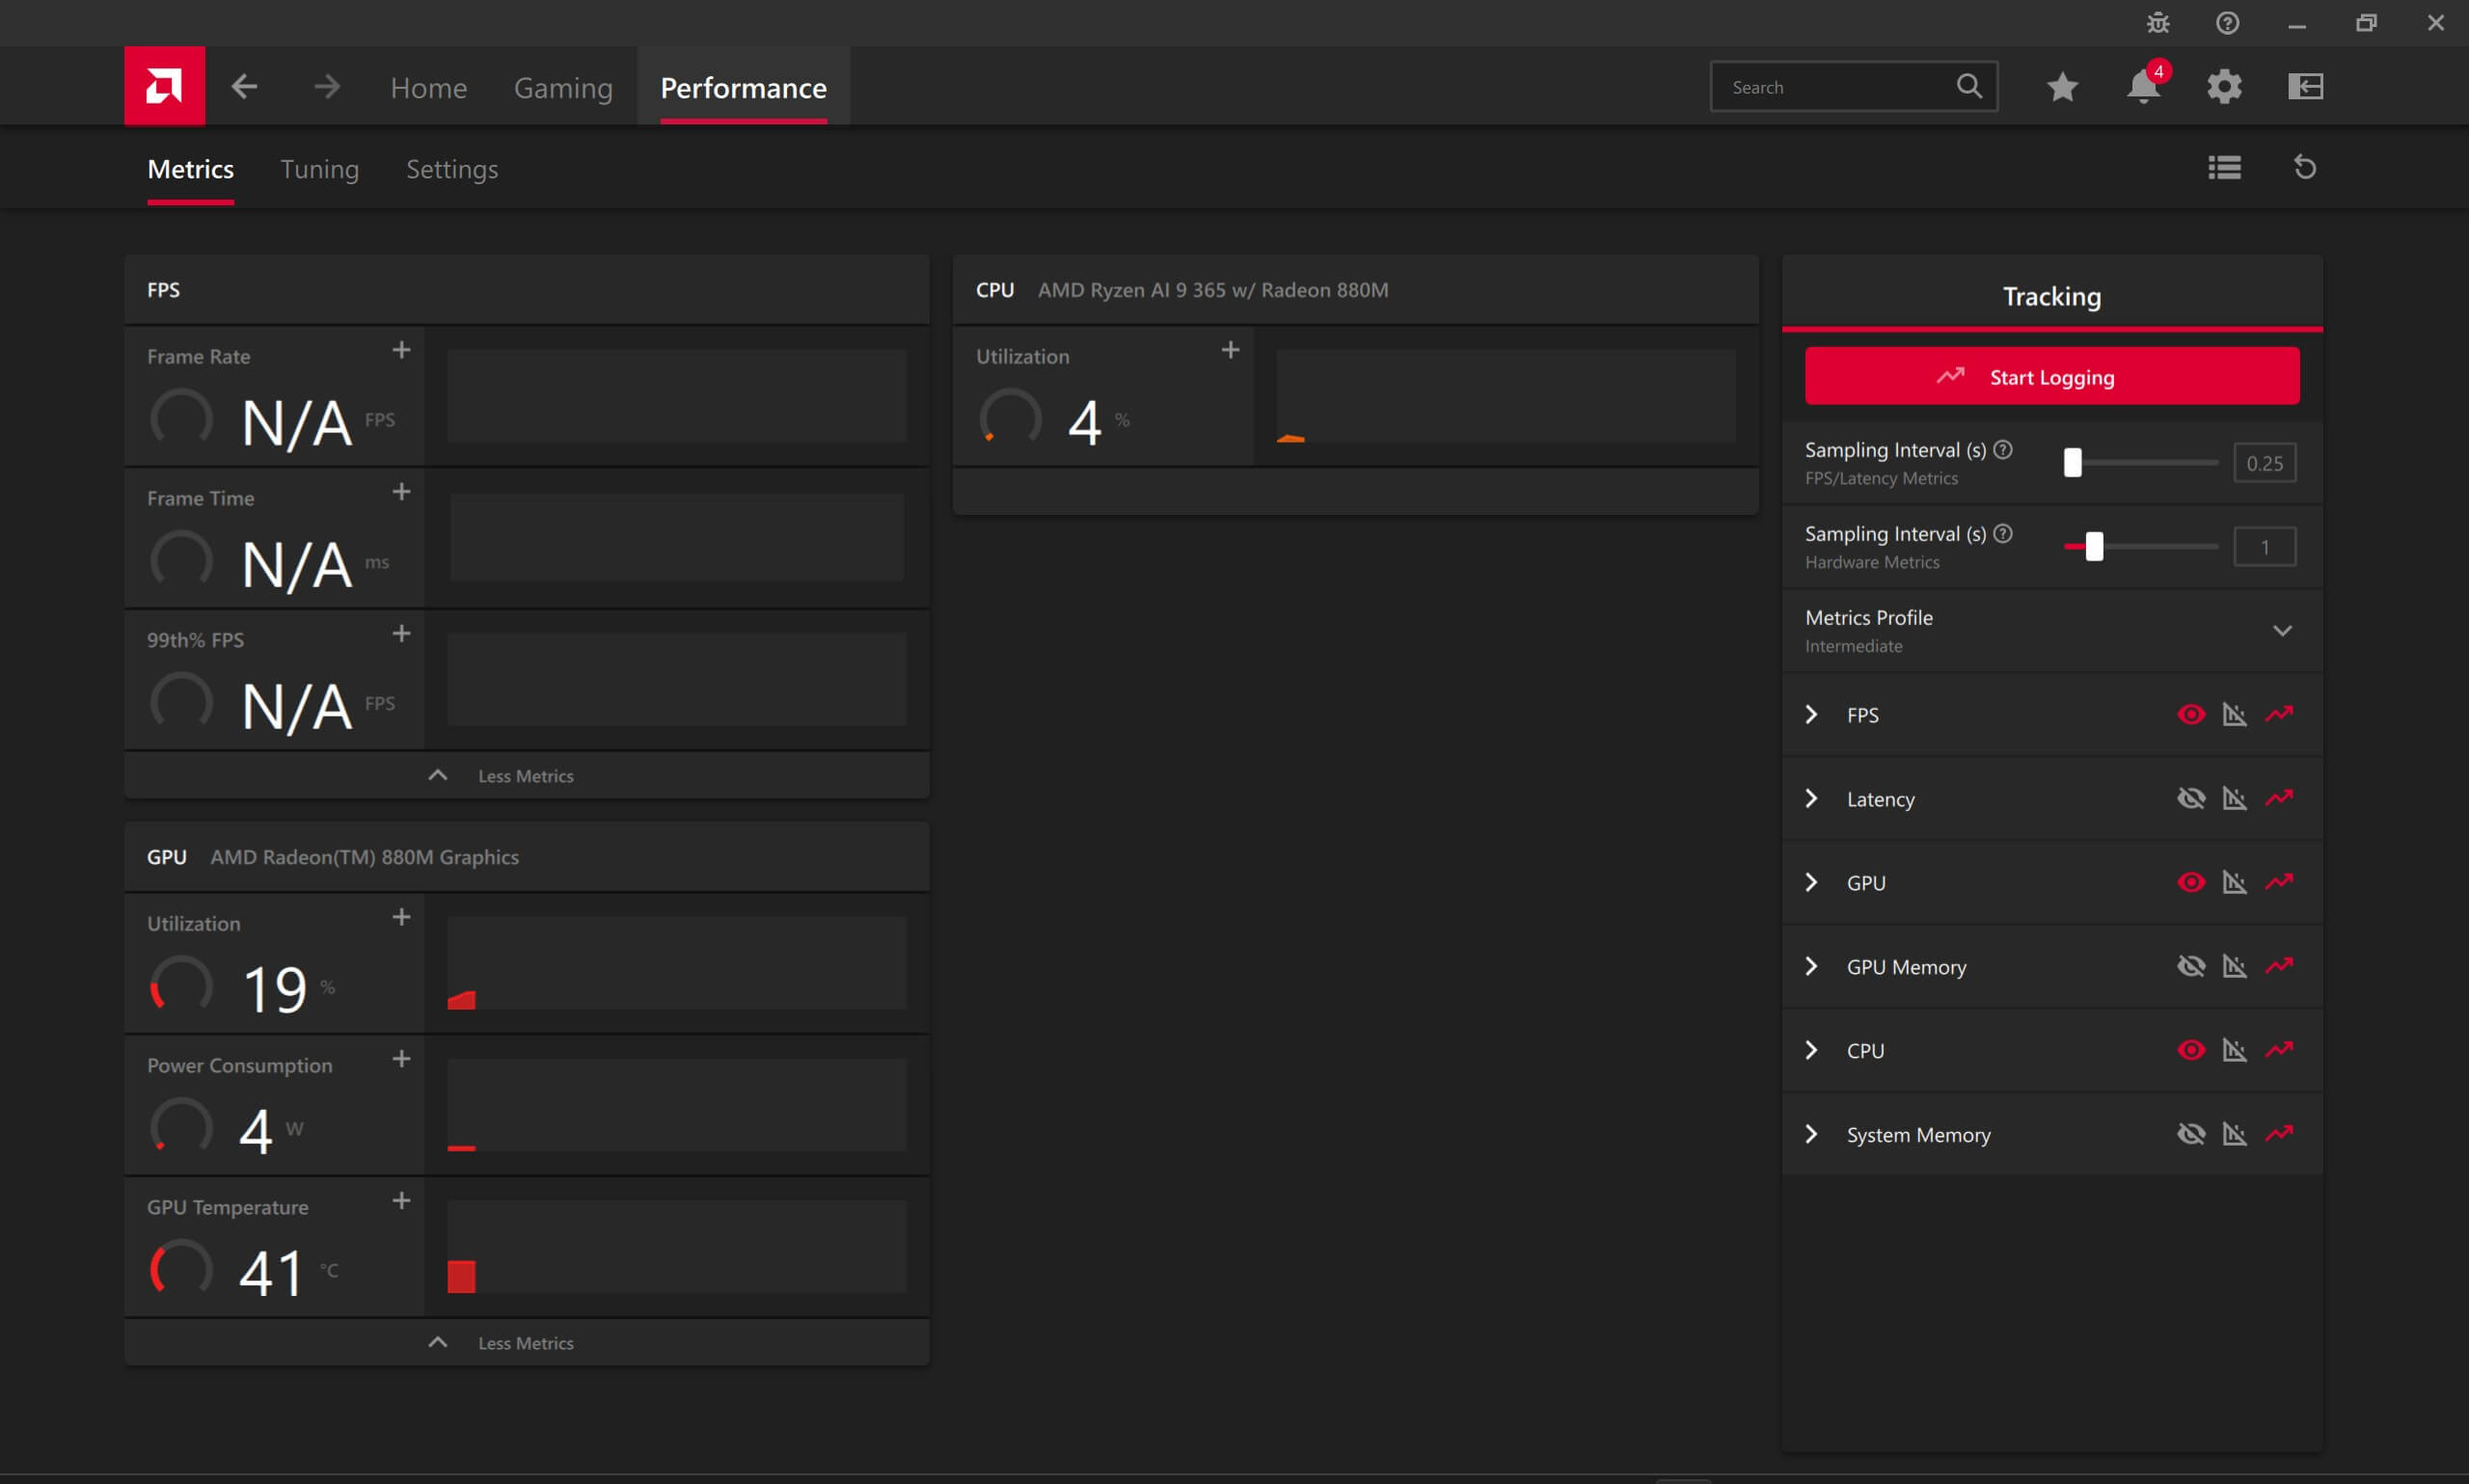Switch to list view layout icon

click(2224, 168)
